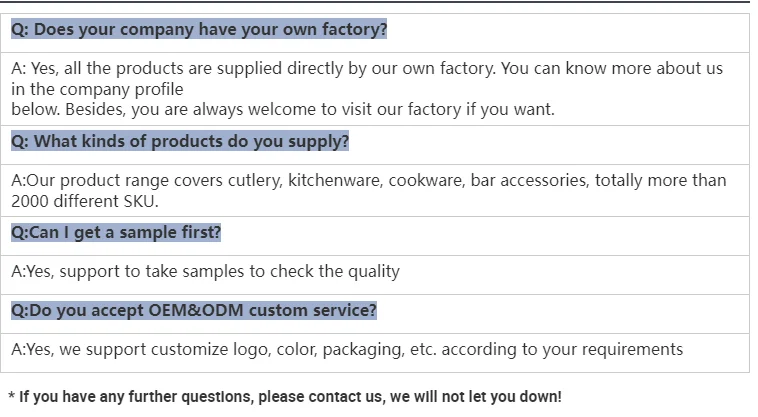The width and height of the screenshot is (758, 417).
Task: Click the answer about taking samples to check quality
Action: click(x=205, y=271)
